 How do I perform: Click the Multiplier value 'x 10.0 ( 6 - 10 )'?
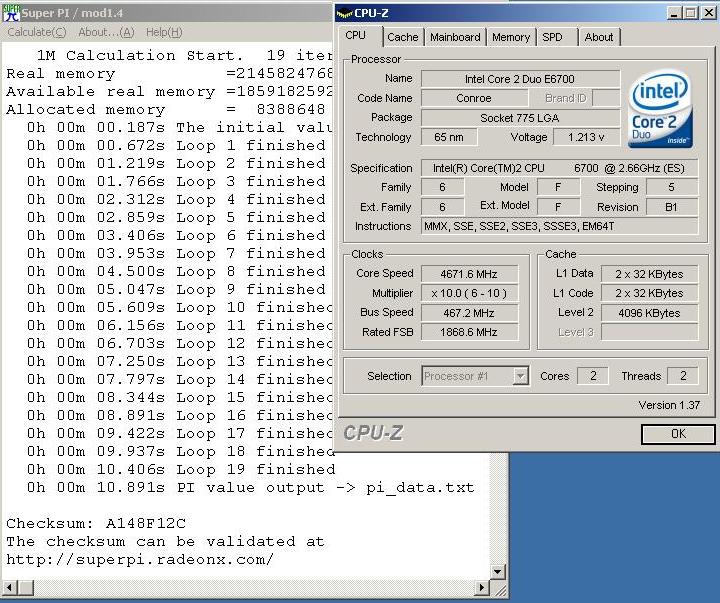(469, 293)
